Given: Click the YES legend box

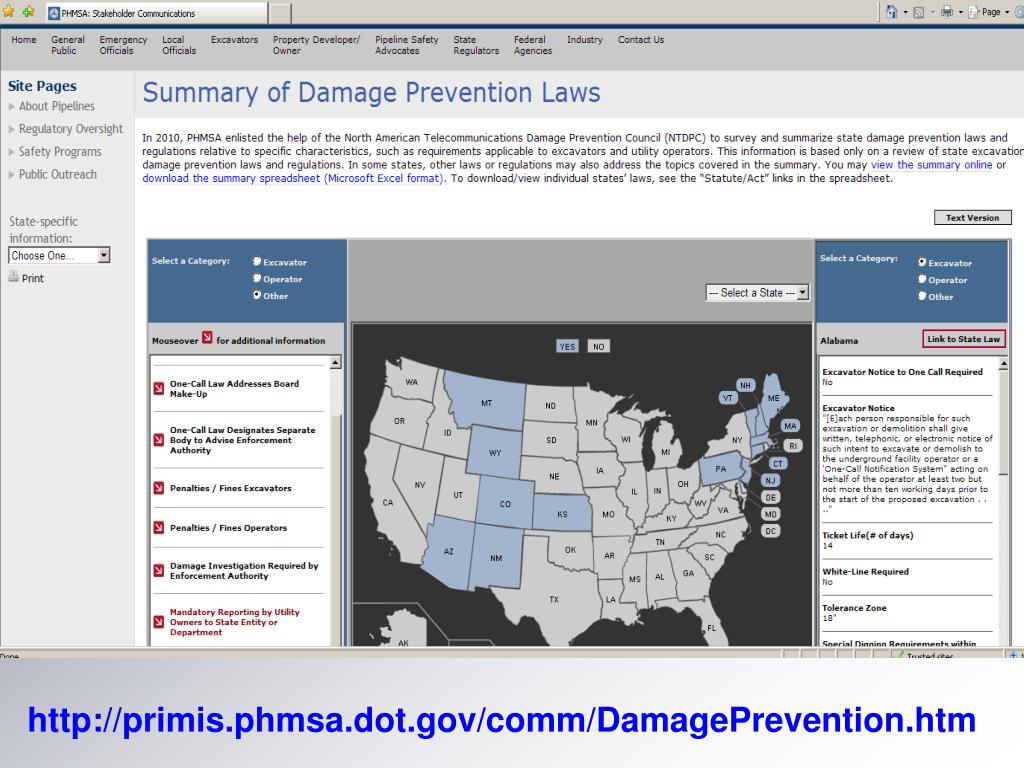Looking at the screenshot, I should [567, 346].
